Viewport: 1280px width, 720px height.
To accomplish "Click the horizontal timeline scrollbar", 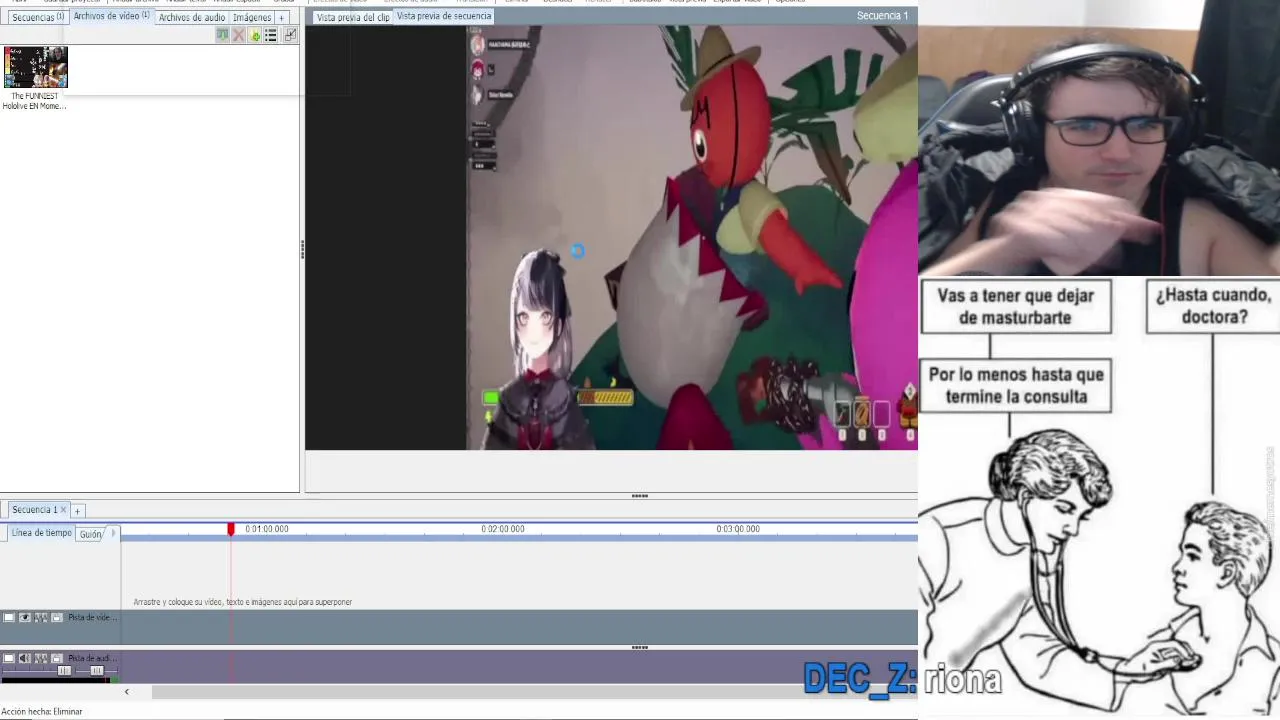I will point(534,692).
